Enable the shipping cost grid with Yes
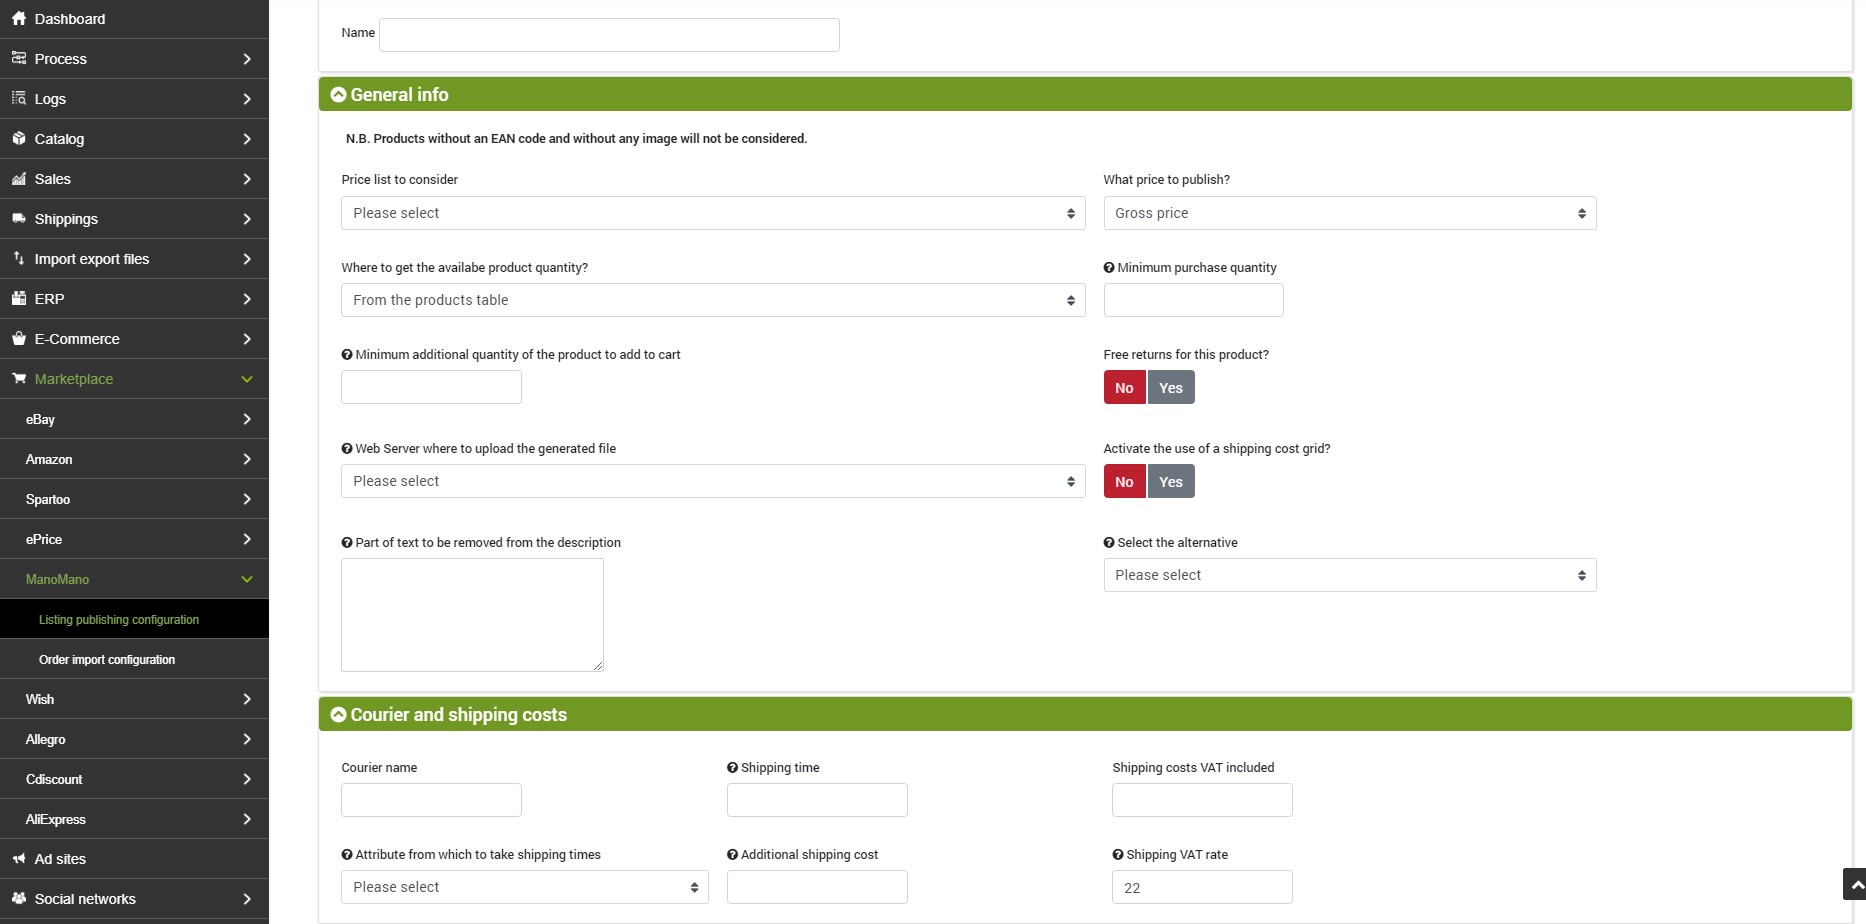Image resolution: width=1866 pixels, height=924 pixels. click(1170, 482)
